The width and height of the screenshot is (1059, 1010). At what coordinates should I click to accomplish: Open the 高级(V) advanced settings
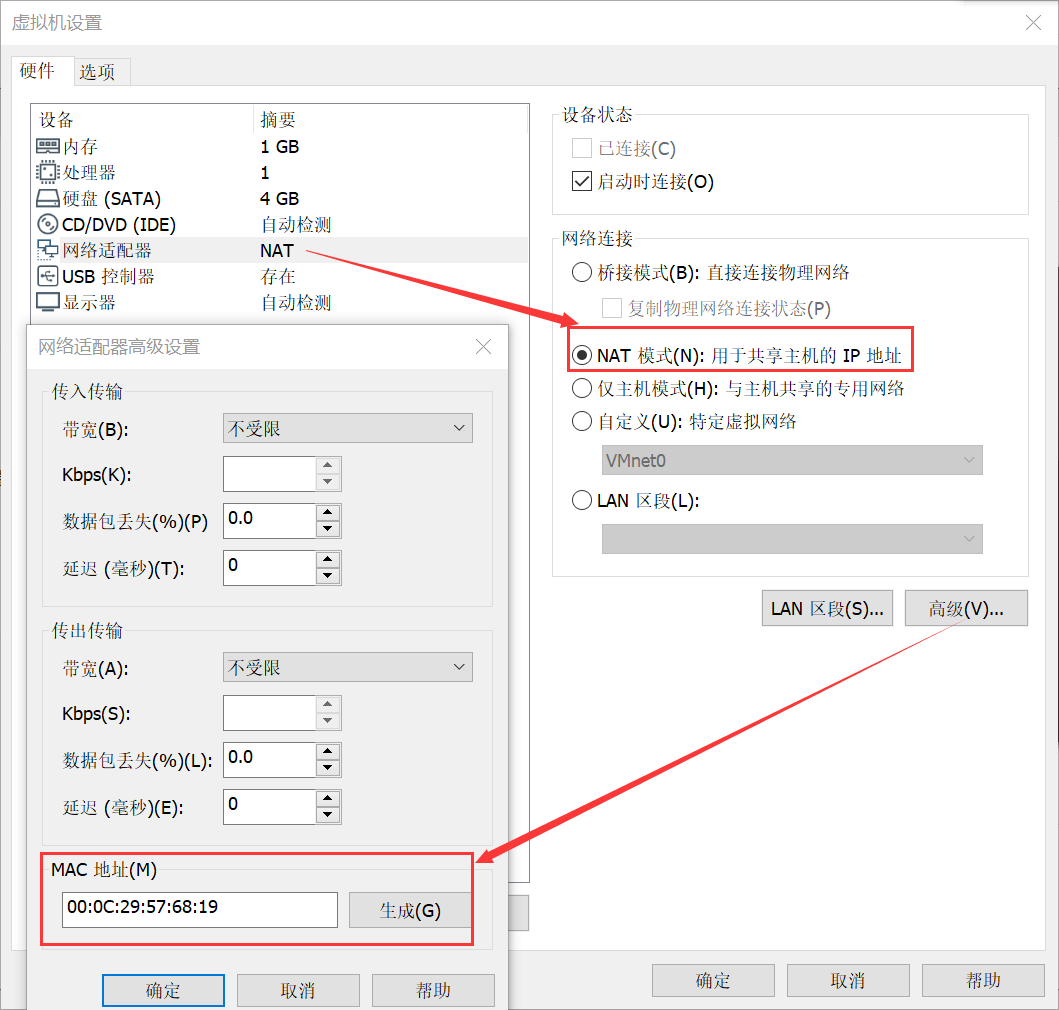(965, 608)
